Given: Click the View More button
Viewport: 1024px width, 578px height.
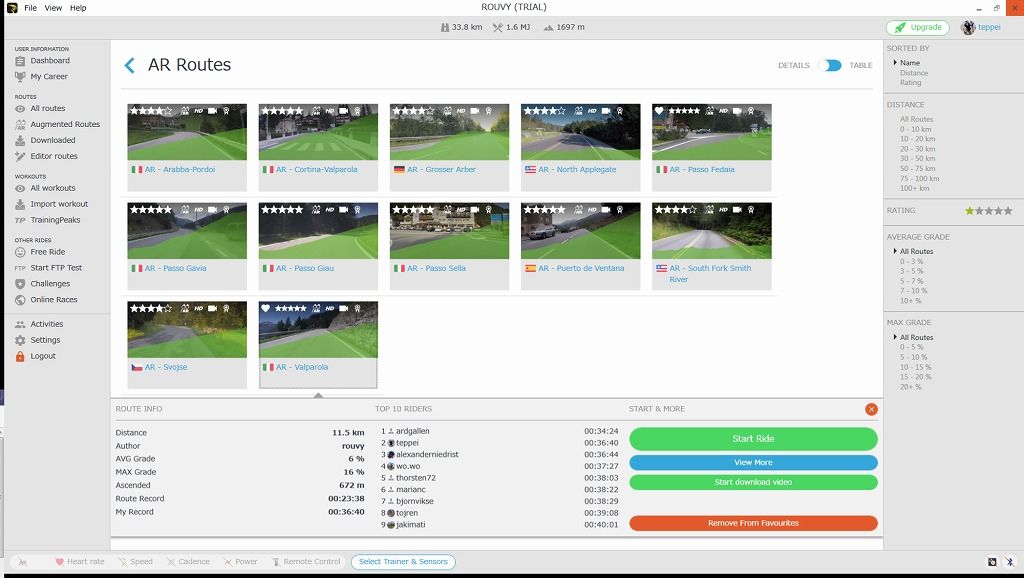Looking at the screenshot, I should point(753,462).
